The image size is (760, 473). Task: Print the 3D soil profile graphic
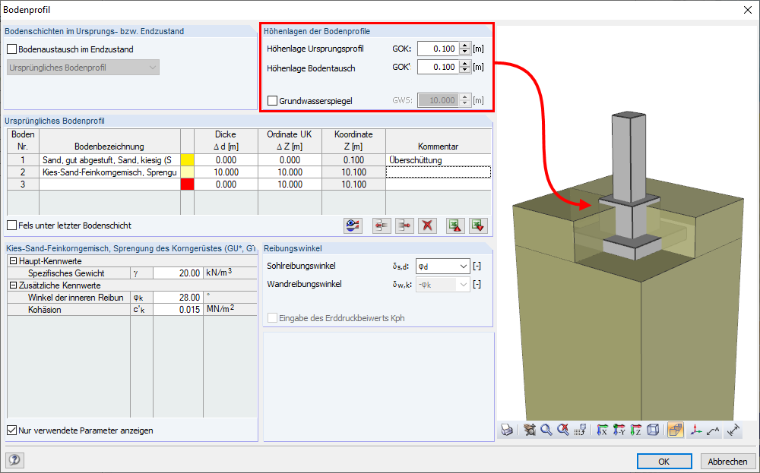(x=507, y=429)
